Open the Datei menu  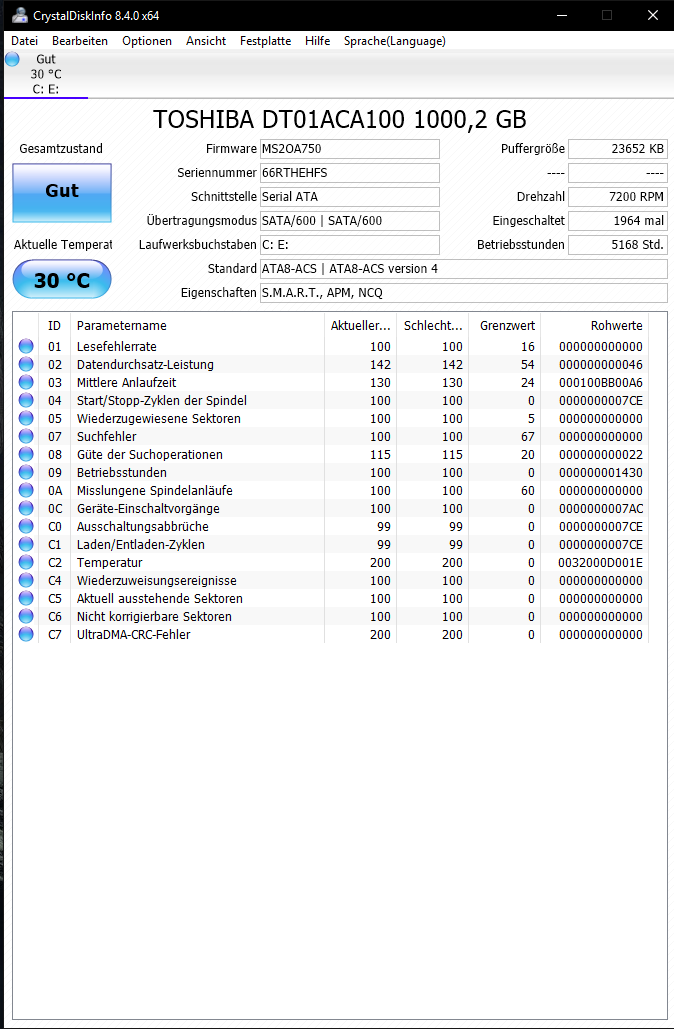24,41
